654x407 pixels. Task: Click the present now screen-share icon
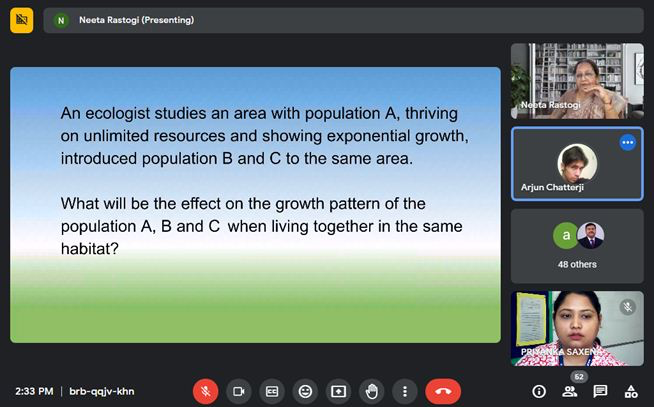[x=338, y=391]
